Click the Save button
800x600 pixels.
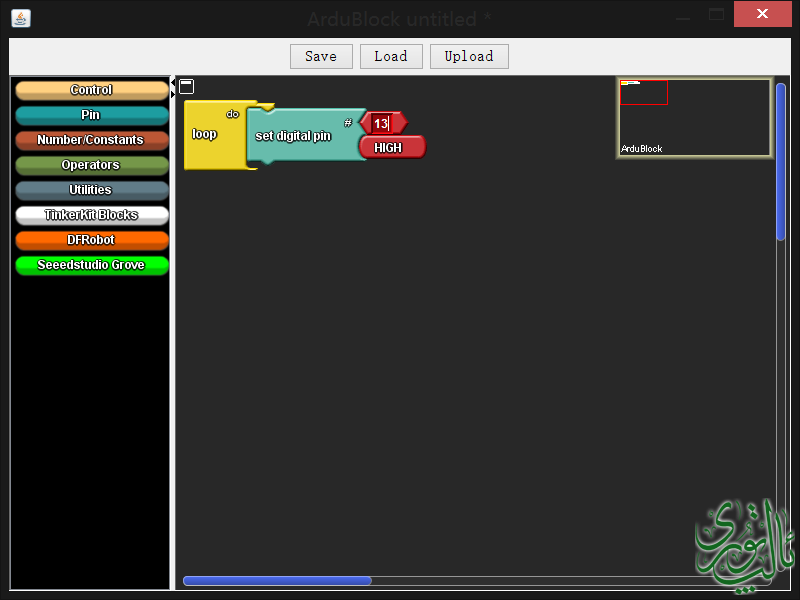tap(321, 56)
